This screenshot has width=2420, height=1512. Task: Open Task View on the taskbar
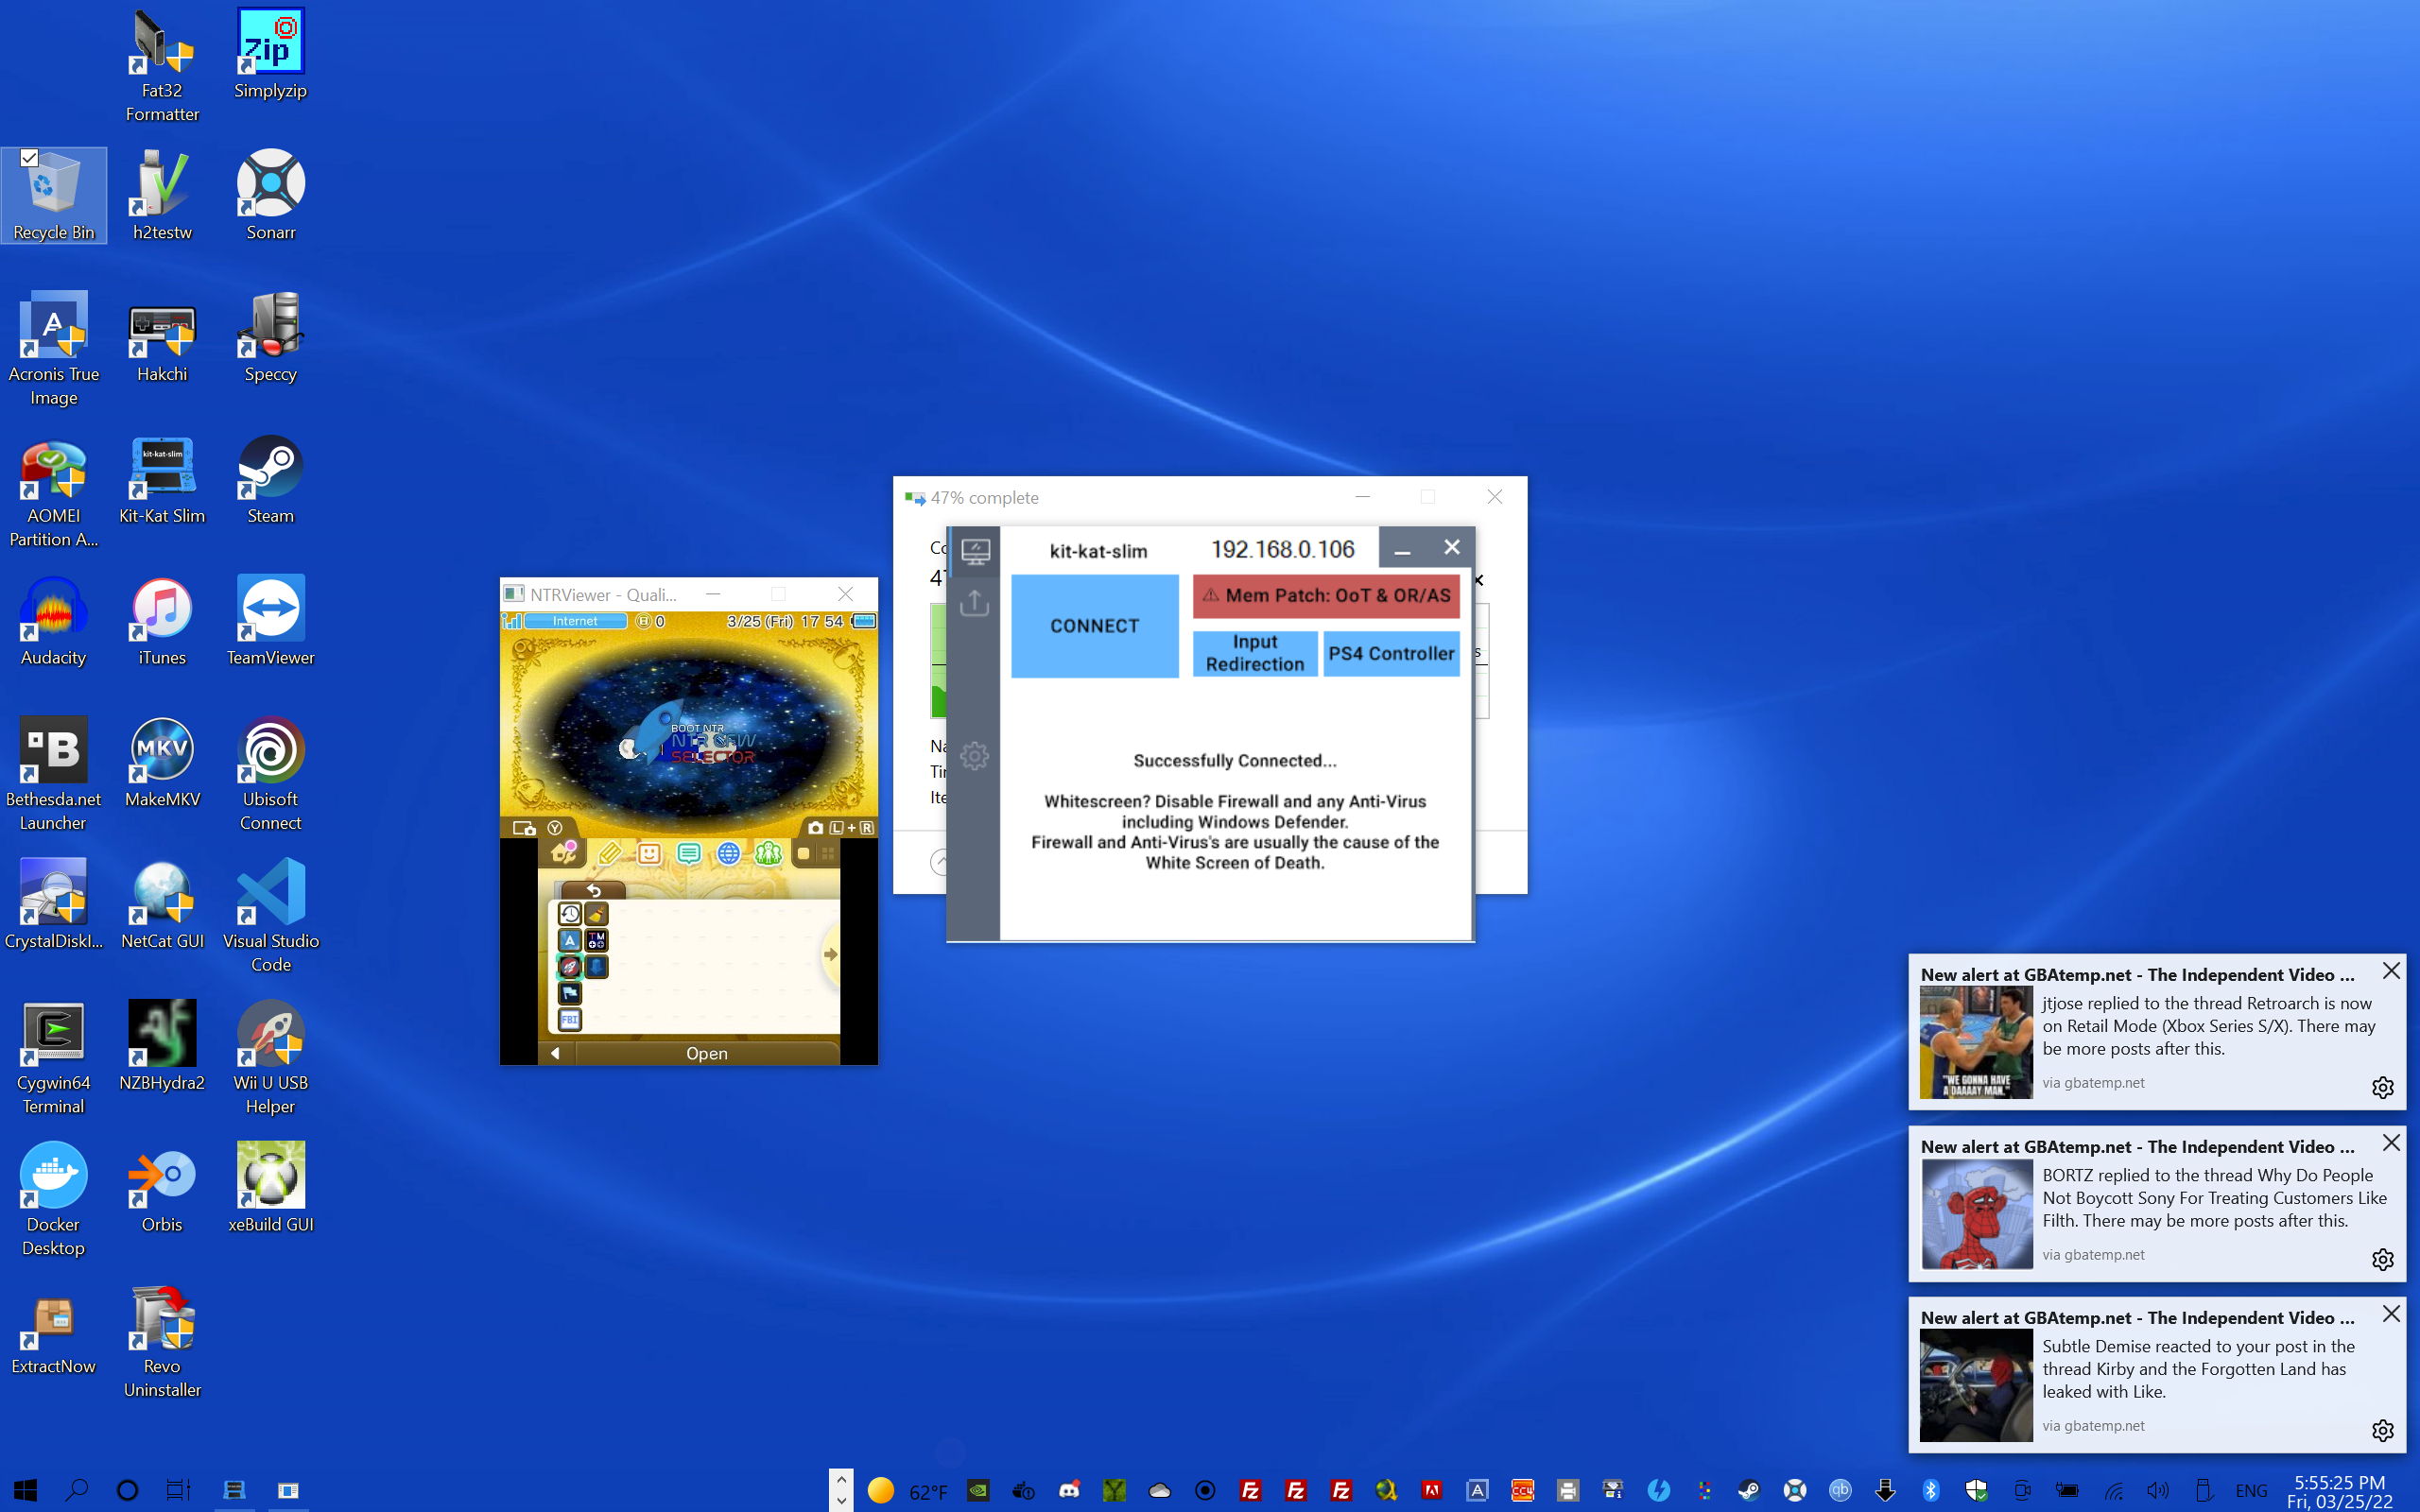click(x=178, y=1490)
